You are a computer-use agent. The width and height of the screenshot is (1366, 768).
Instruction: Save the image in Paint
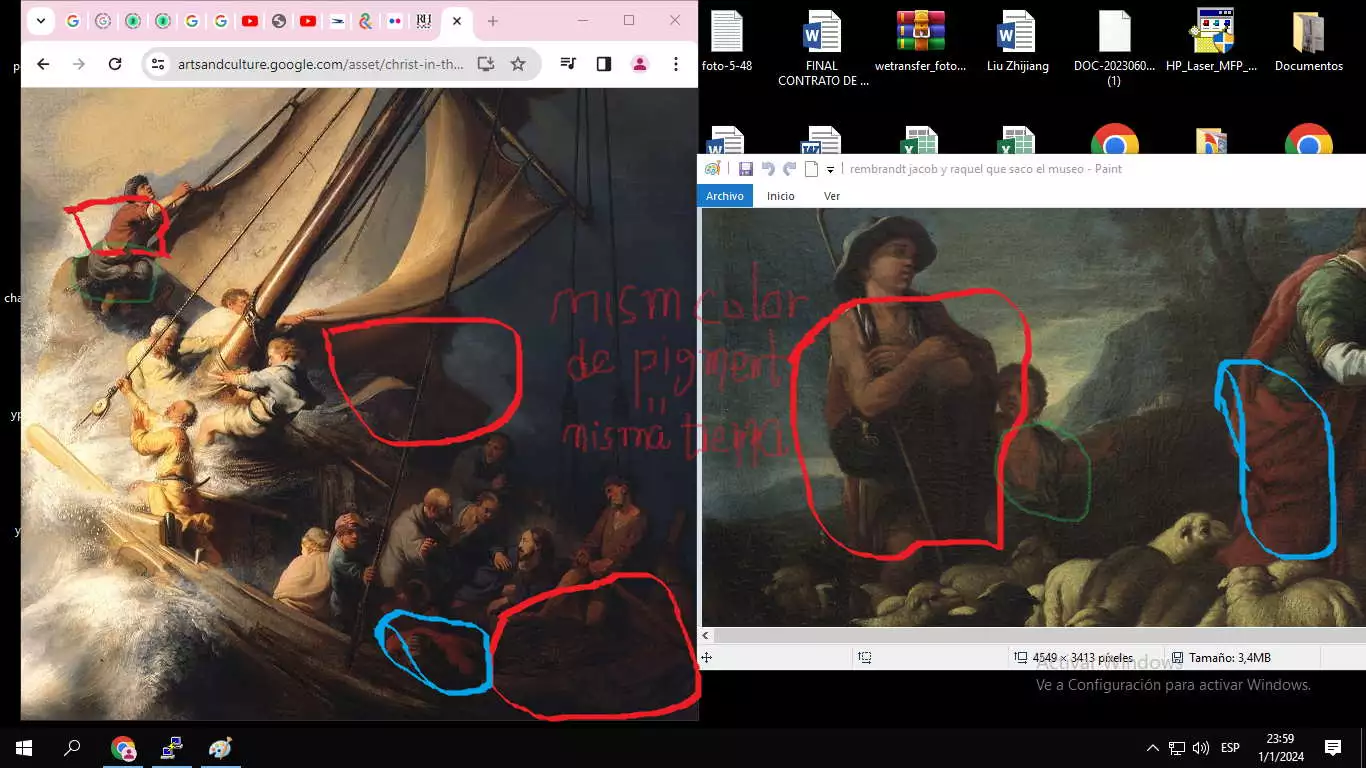coord(746,169)
